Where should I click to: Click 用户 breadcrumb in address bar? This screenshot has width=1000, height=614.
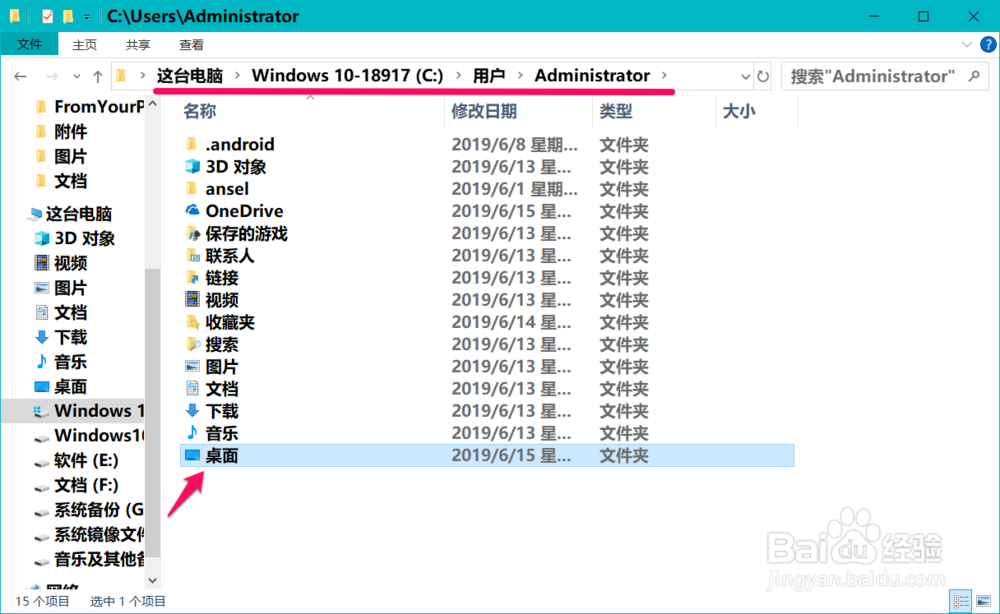tap(489, 76)
